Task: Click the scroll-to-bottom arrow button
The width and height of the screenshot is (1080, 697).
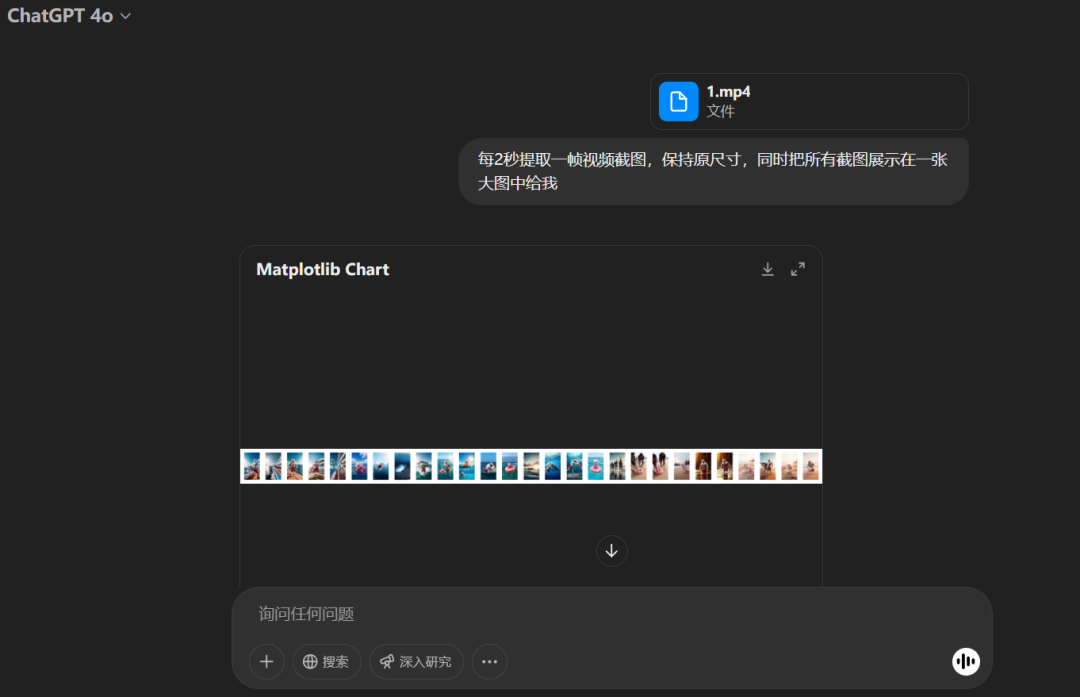Action: 611,551
